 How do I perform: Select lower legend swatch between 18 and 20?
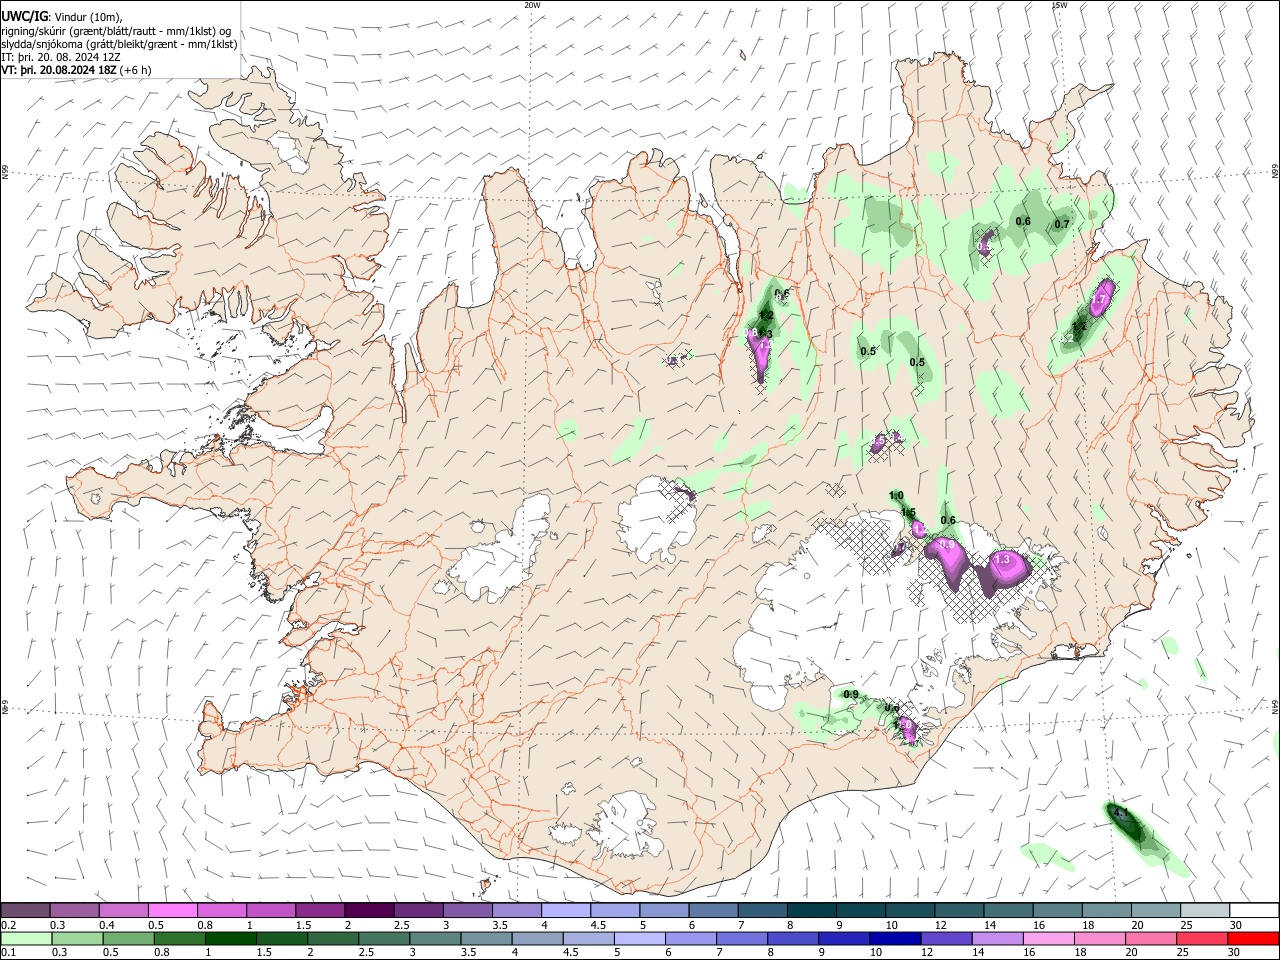click(1100, 939)
